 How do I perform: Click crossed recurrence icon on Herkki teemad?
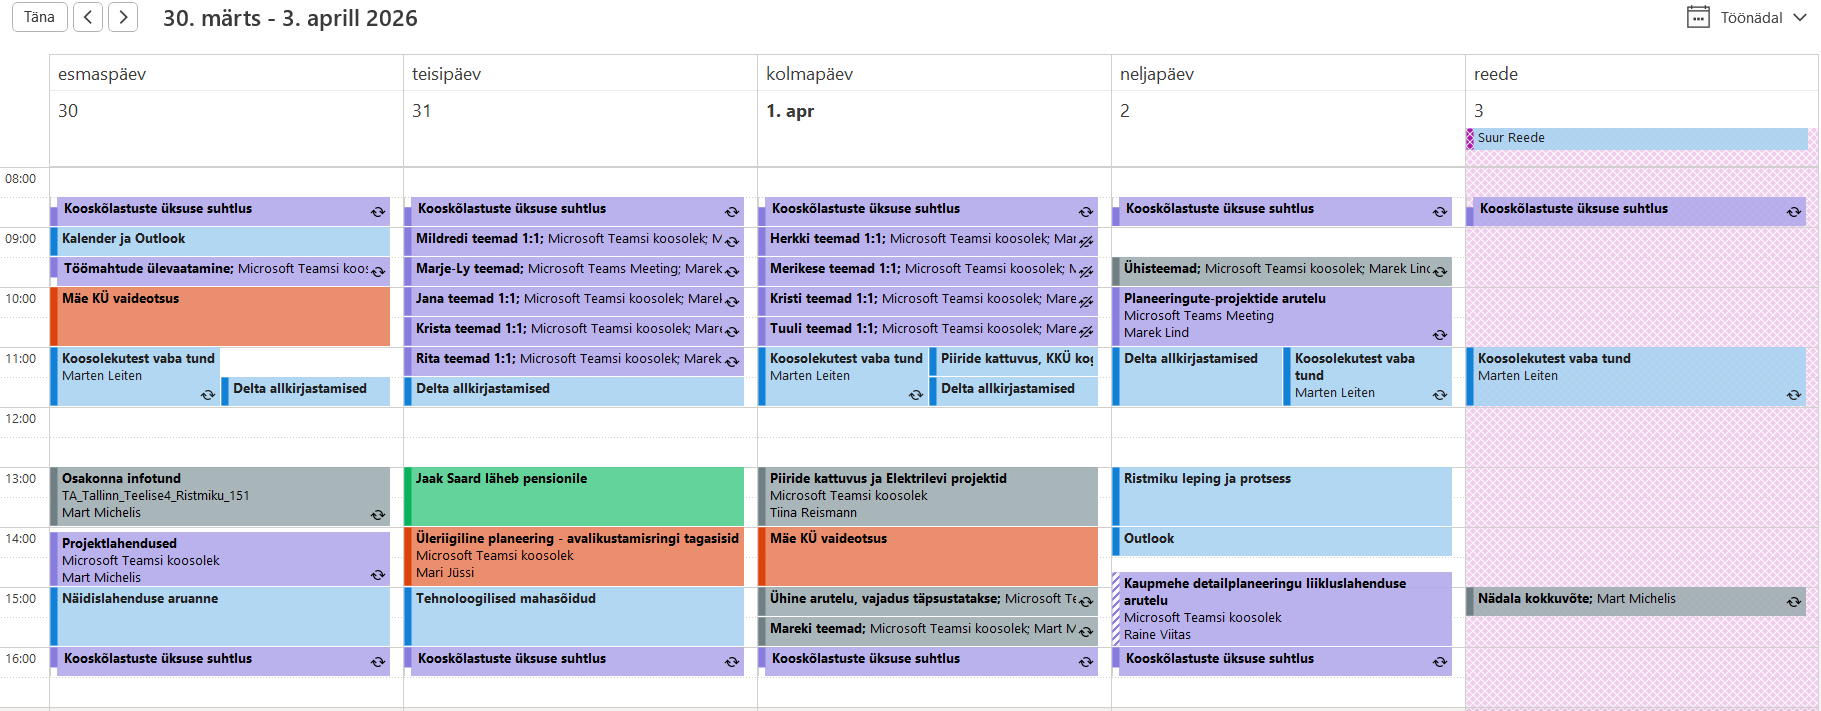1085,241
